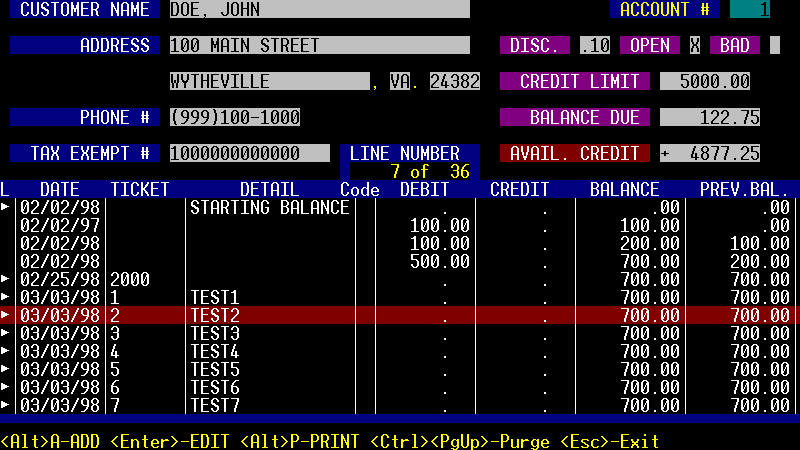Click the CREDIT column header
800x450 pixels.
tap(520, 189)
